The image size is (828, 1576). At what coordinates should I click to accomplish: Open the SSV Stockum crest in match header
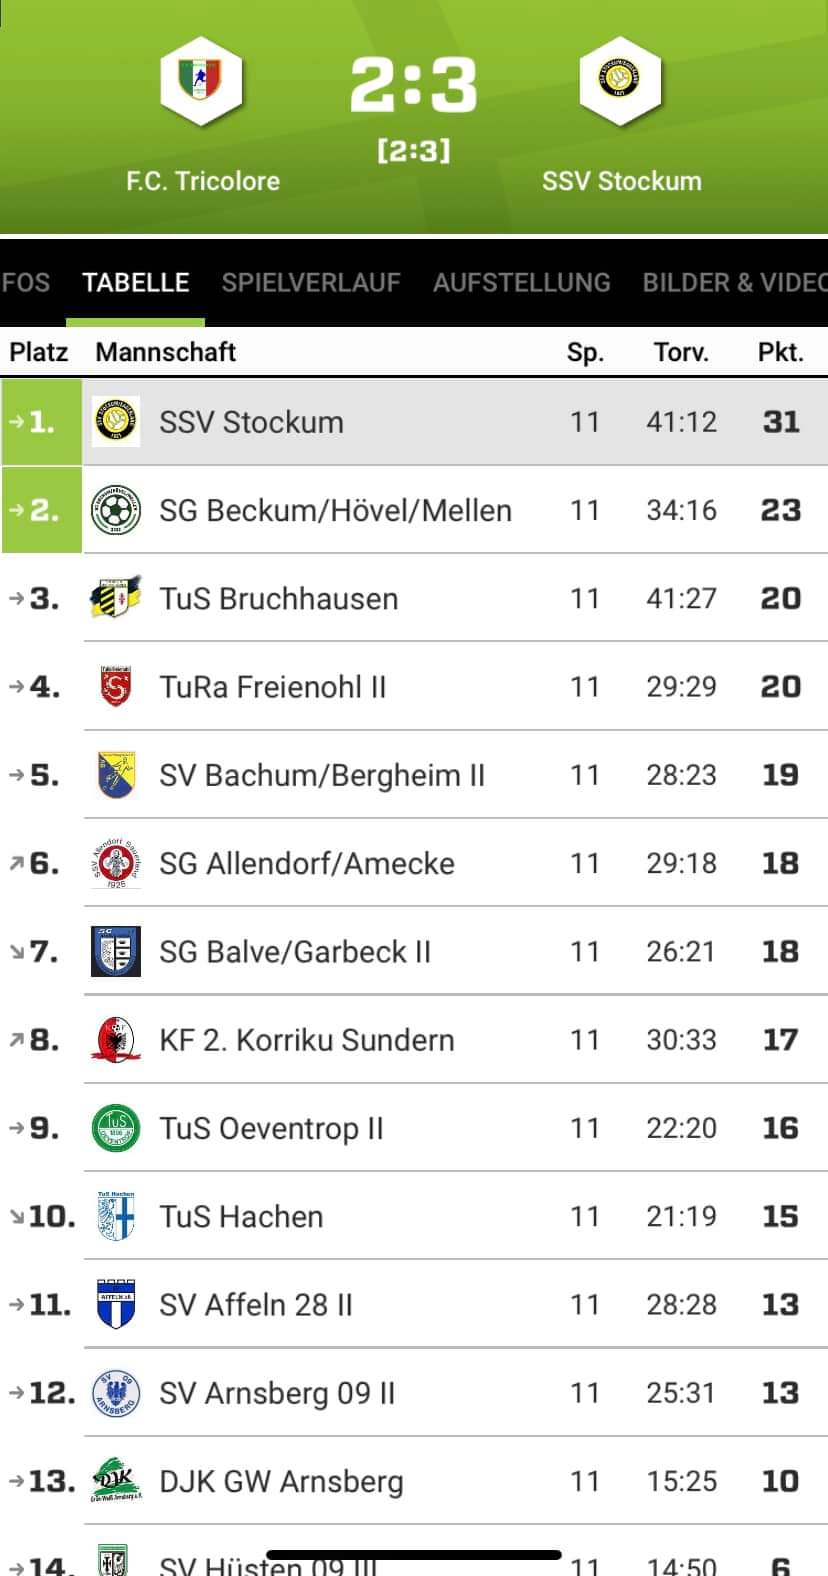[621, 81]
